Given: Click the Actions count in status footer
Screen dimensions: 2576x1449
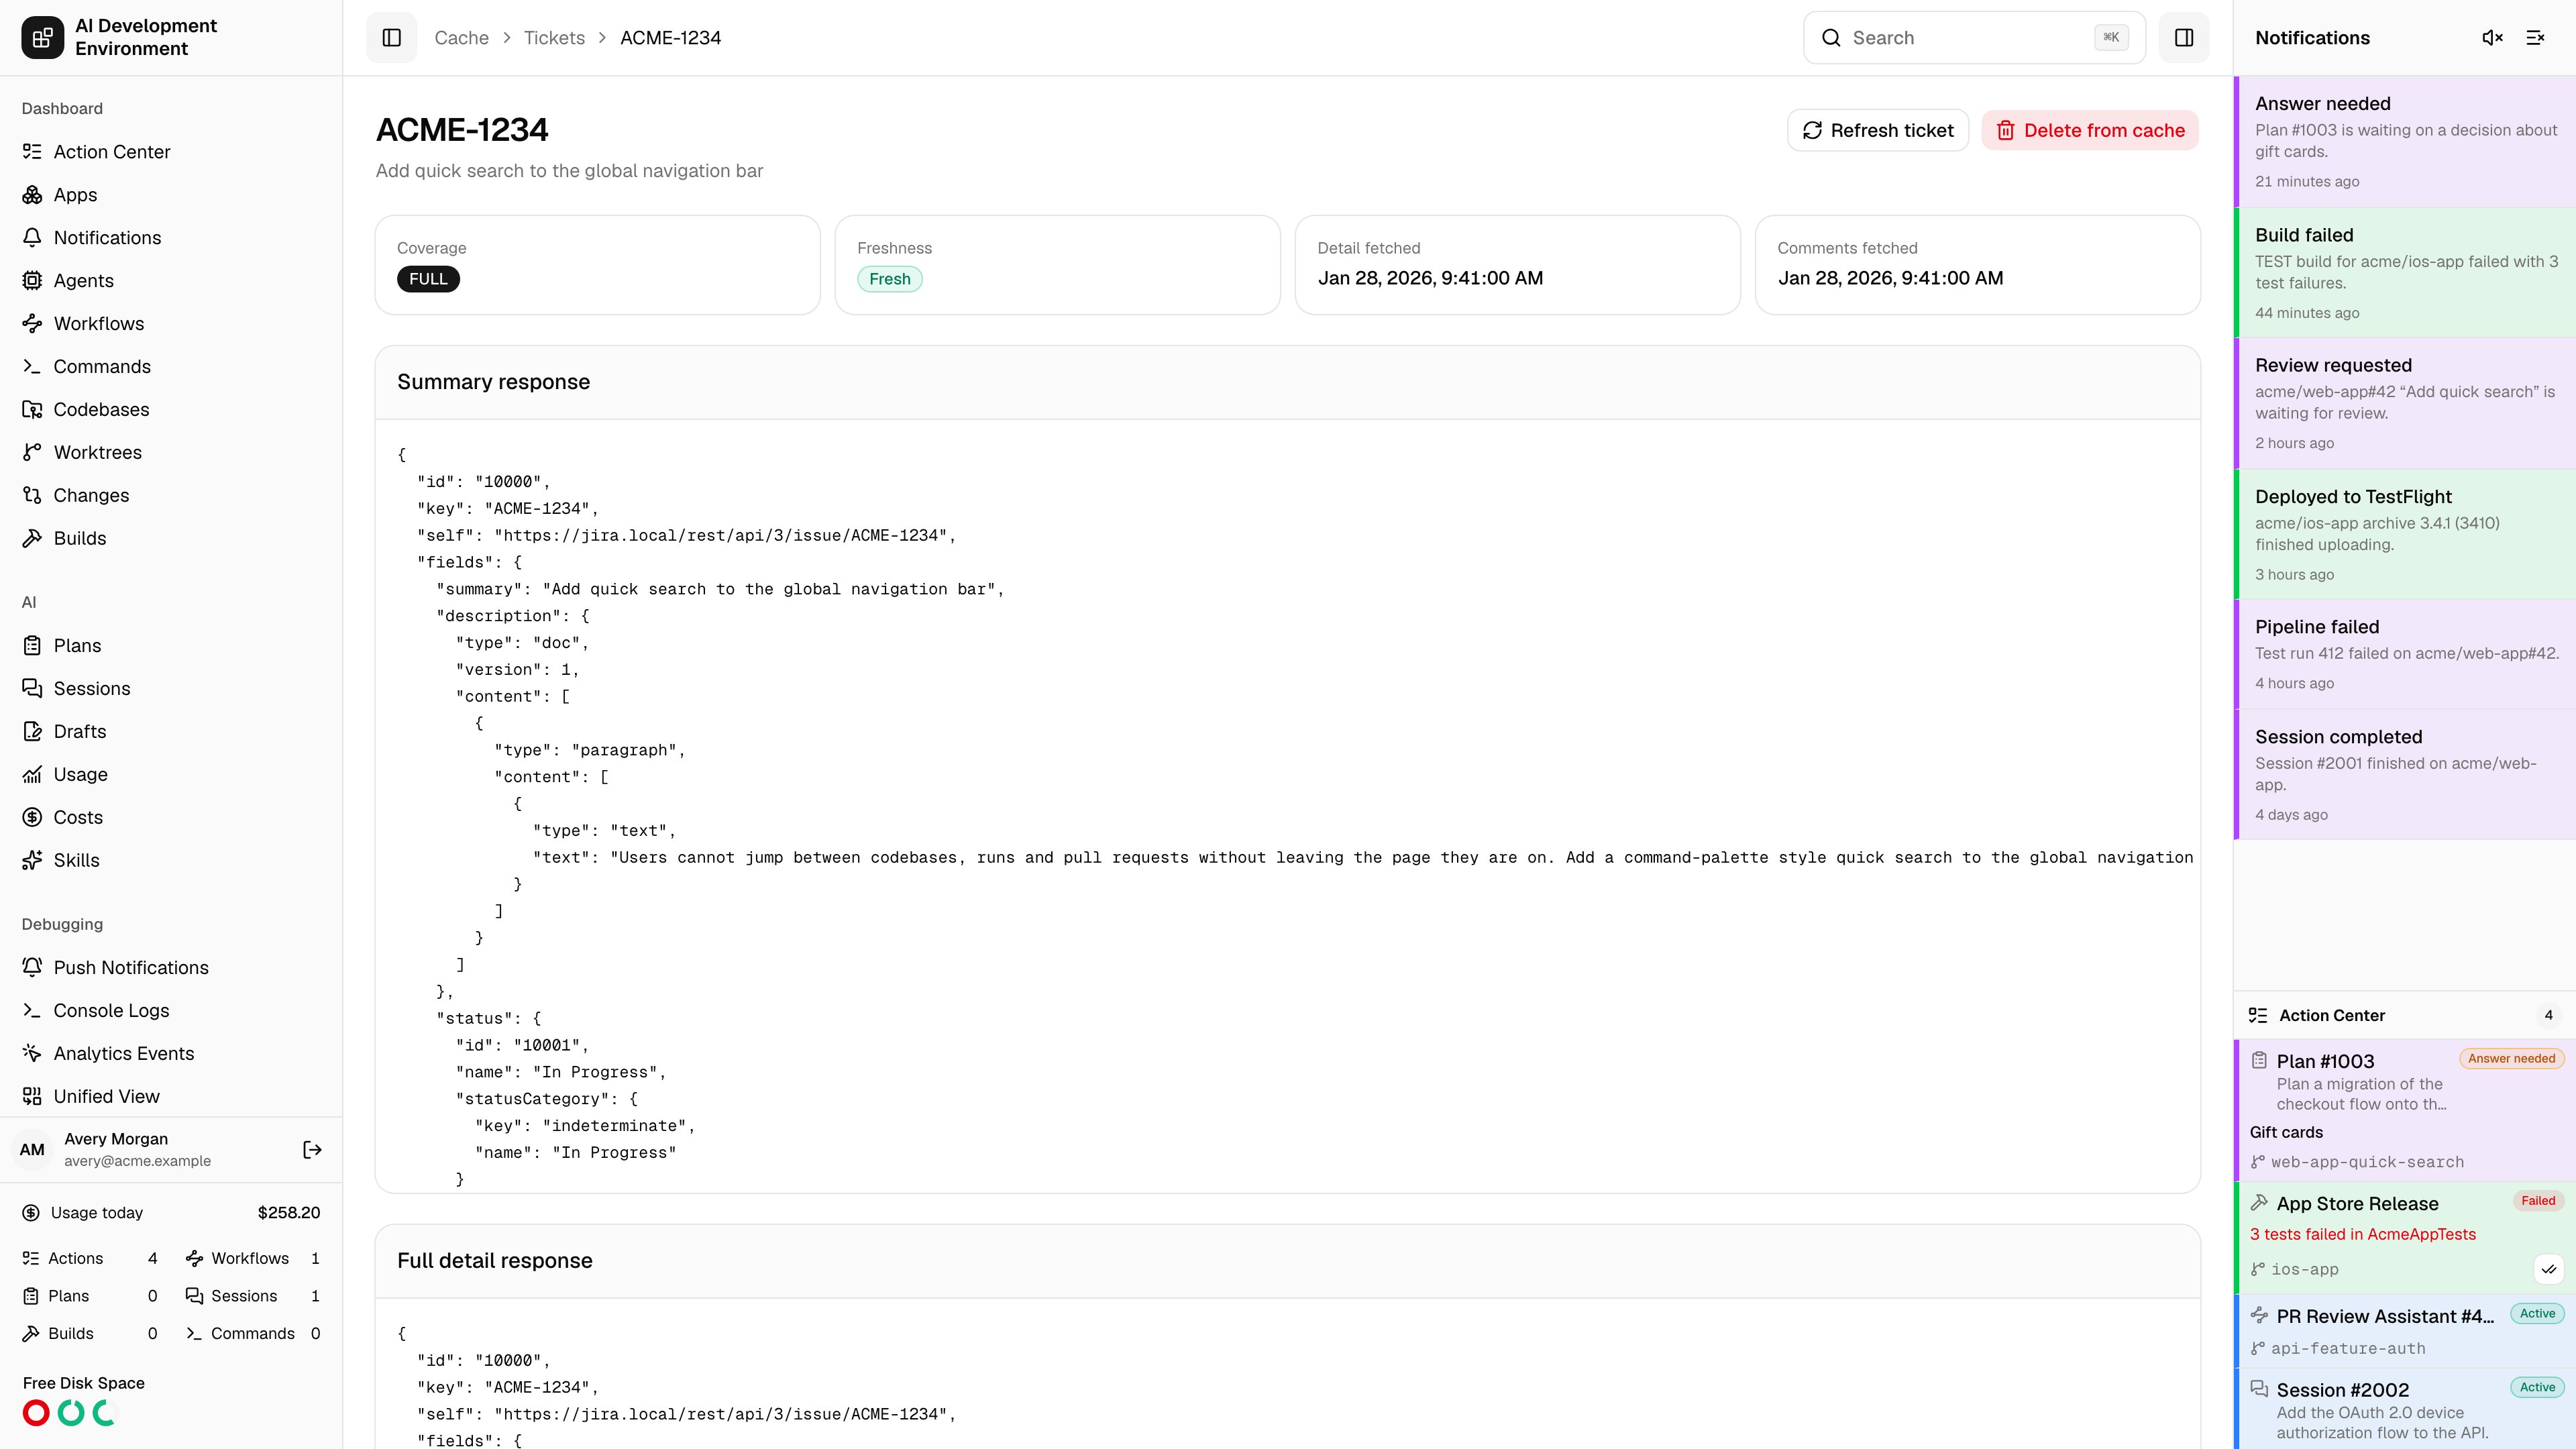Looking at the screenshot, I should (x=89, y=1259).
